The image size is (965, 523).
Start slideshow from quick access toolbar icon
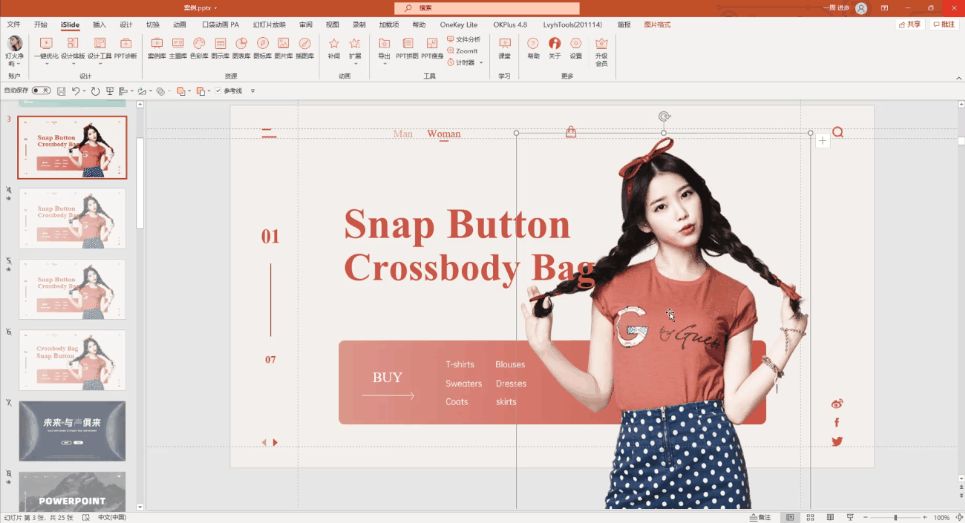110,91
